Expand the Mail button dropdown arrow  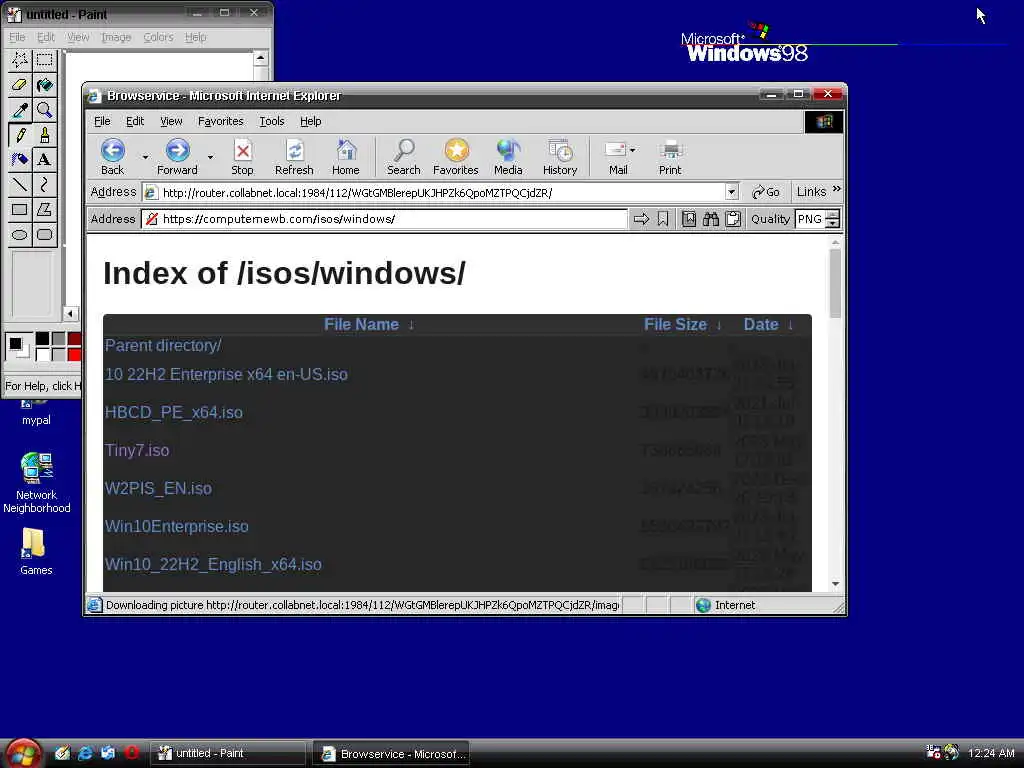click(x=632, y=150)
